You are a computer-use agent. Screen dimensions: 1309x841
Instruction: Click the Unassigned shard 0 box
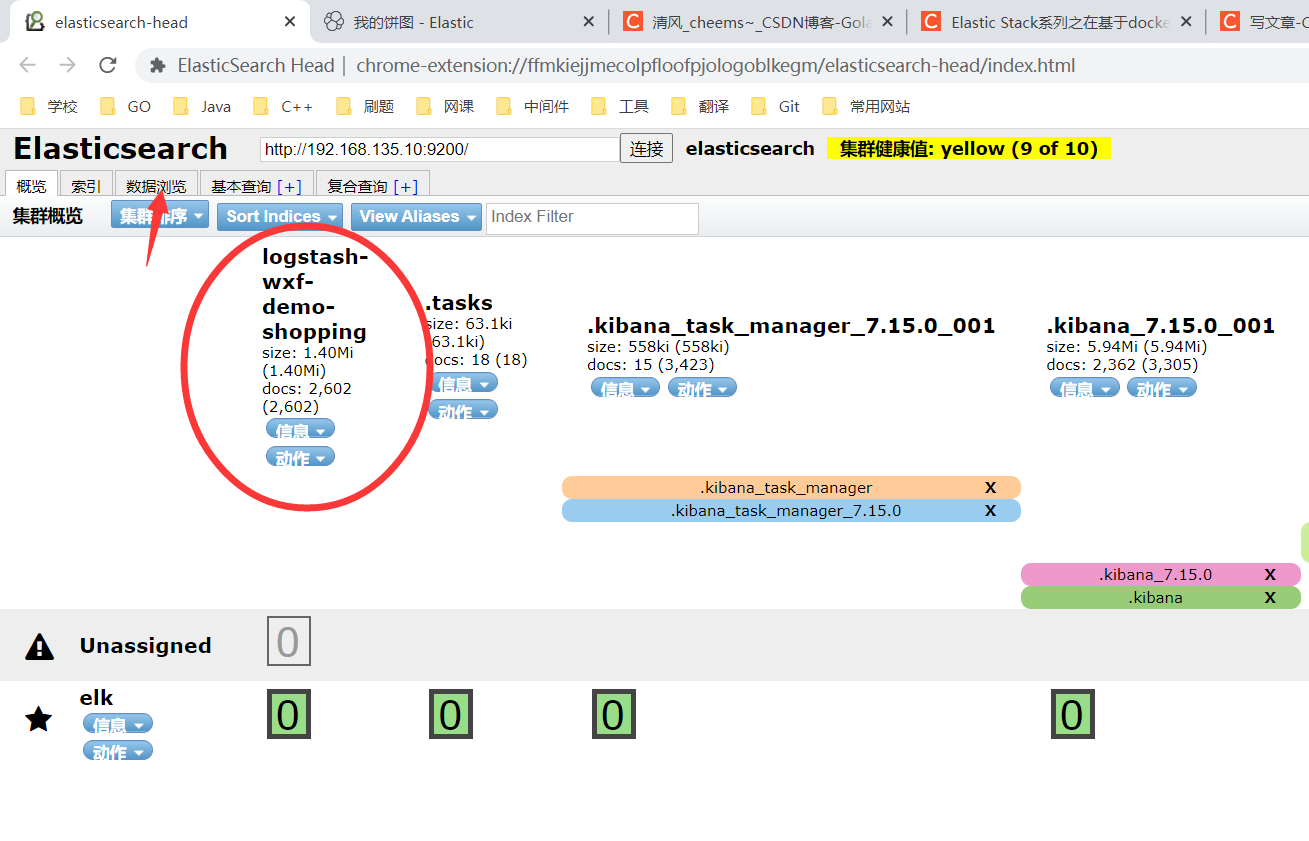coord(288,641)
